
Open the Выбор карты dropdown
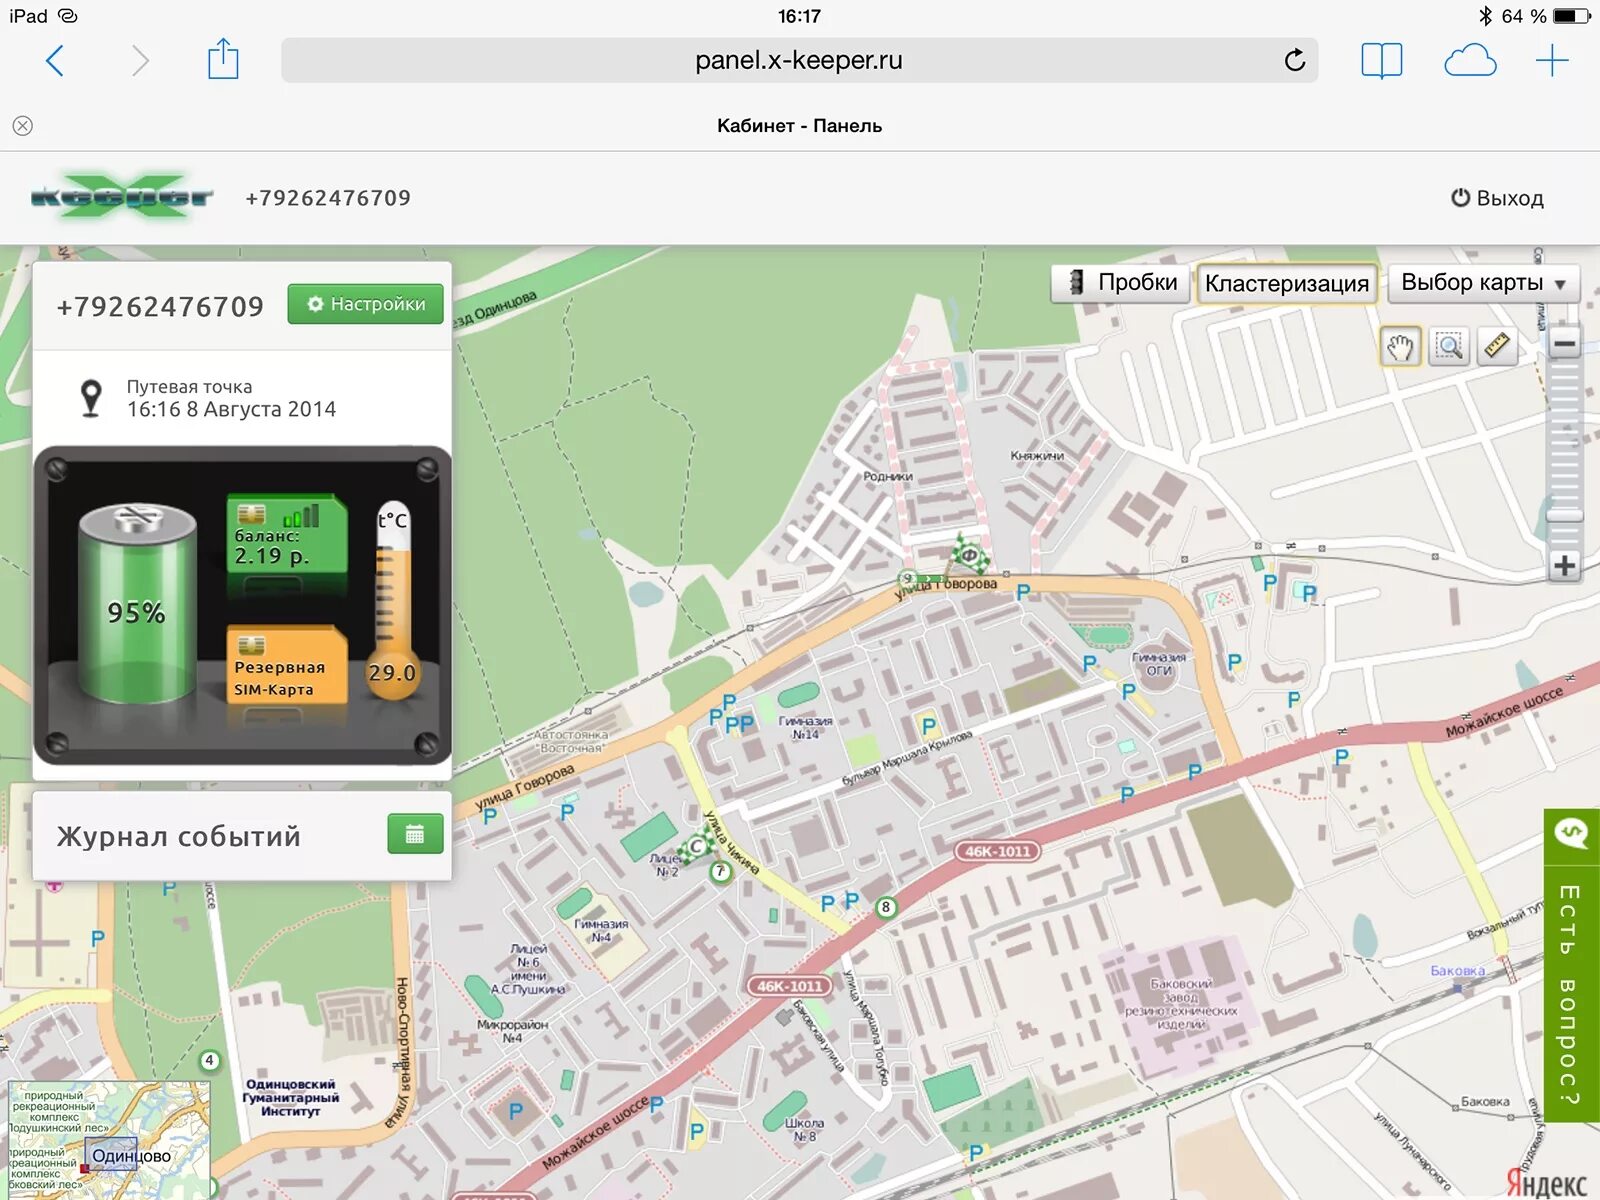click(x=1483, y=283)
